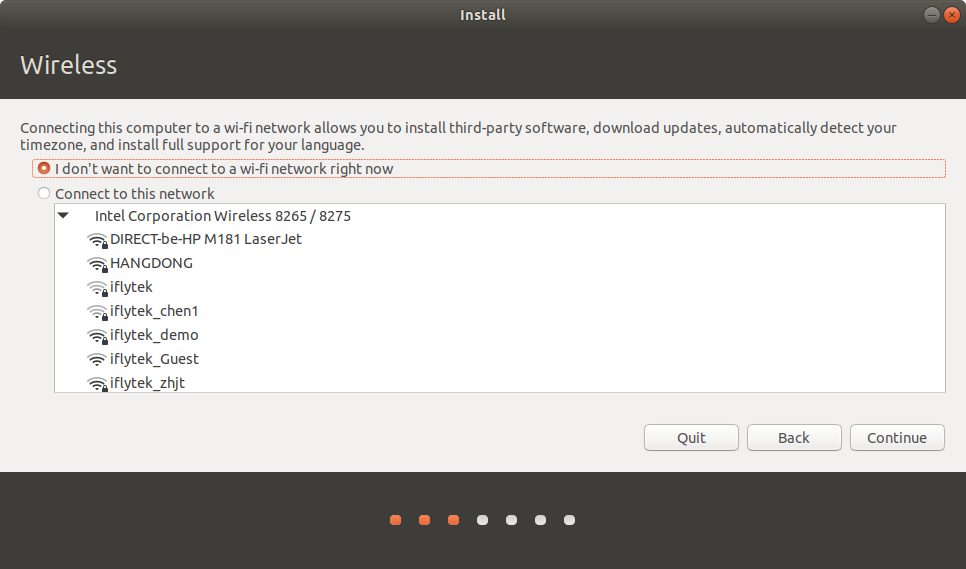Click the iflytek_demo wifi signal icon
Image resolution: width=966 pixels, height=569 pixels.
tap(97, 336)
